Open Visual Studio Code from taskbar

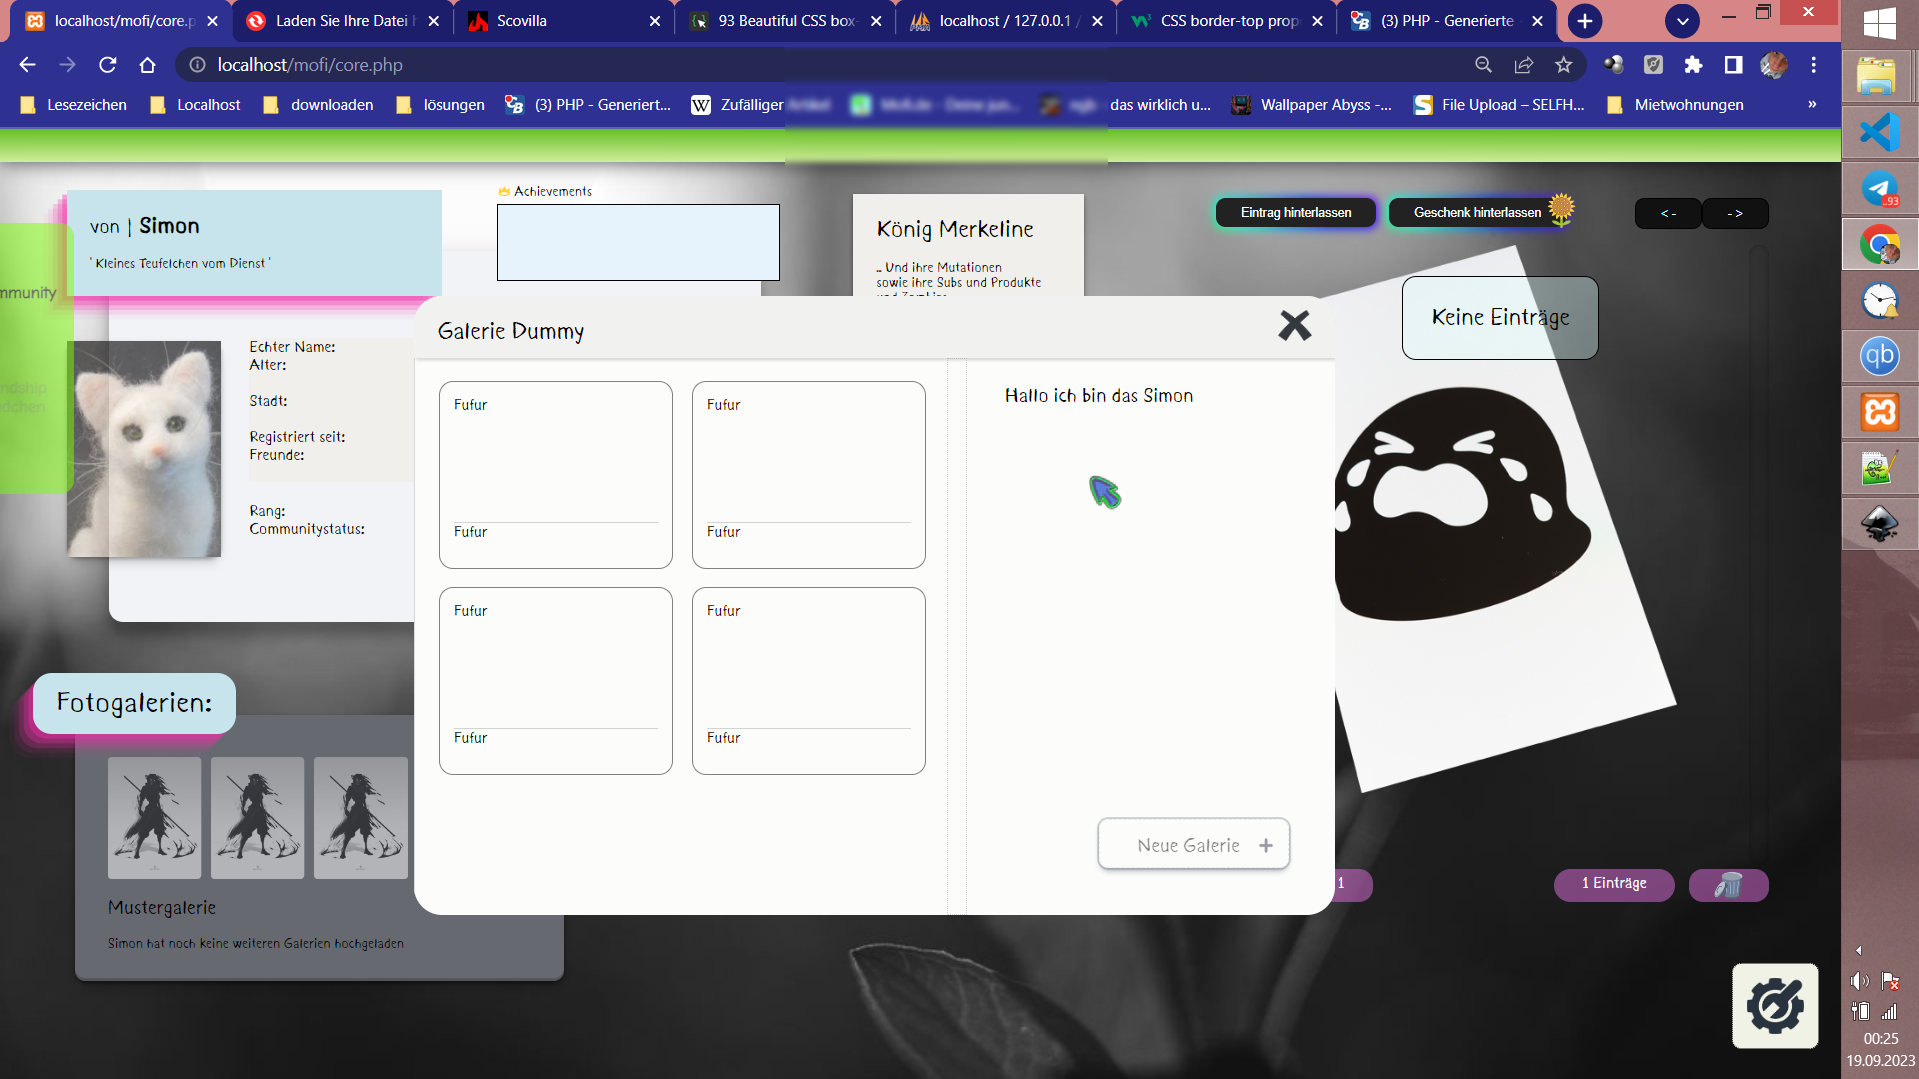point(1880,132)
